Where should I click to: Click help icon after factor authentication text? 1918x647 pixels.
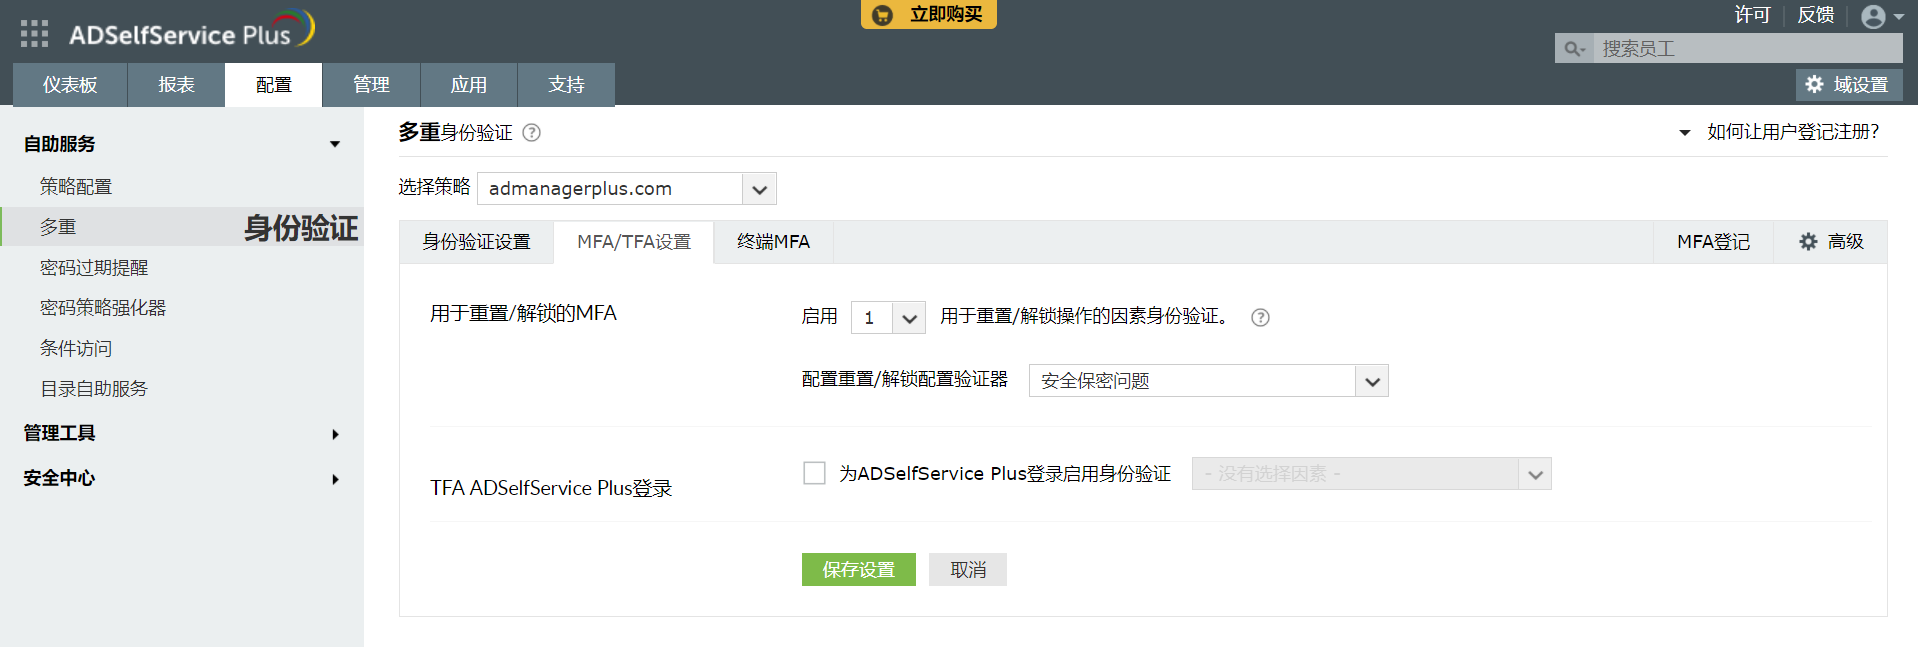tap(1260, 317)
